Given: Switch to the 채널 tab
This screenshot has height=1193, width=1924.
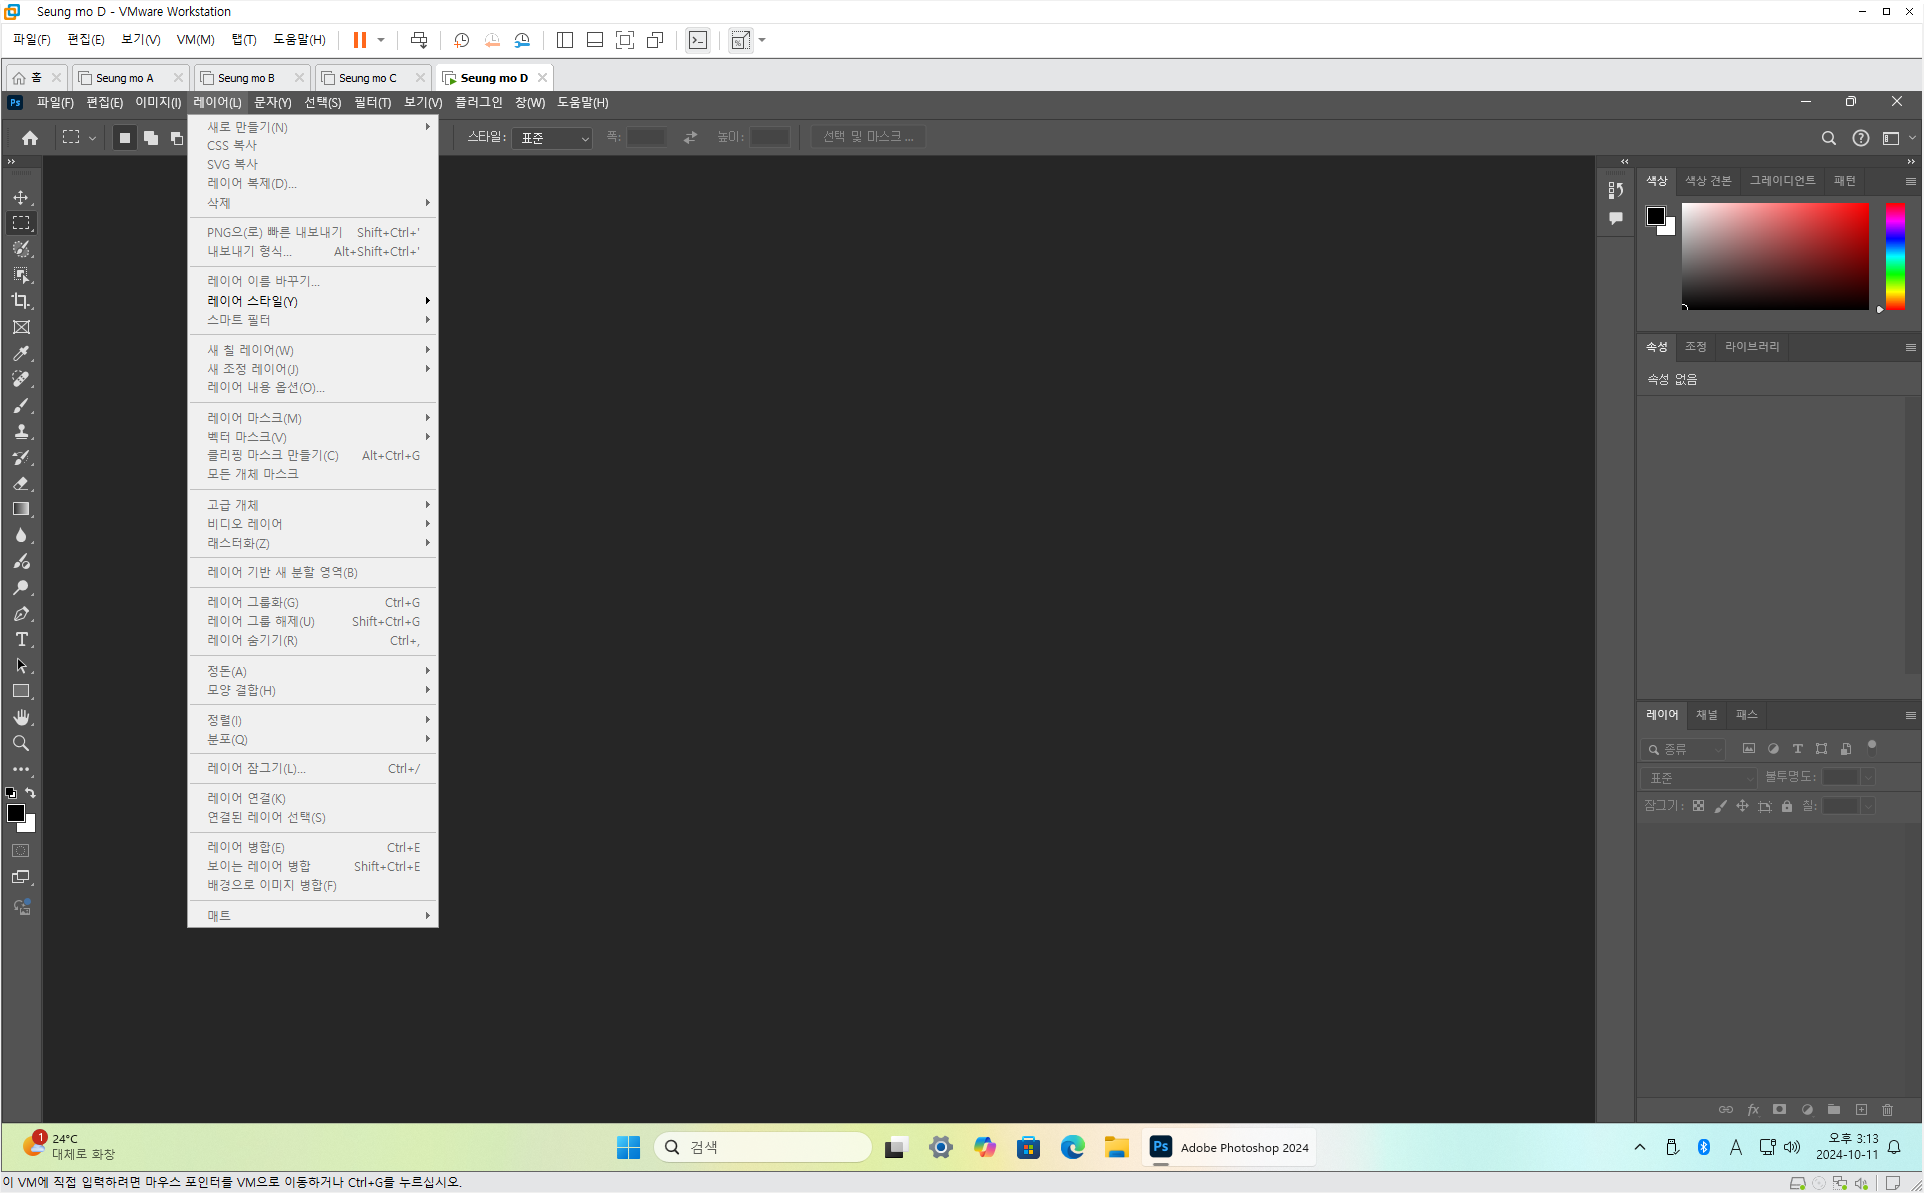Looking at the screenshot, I should click(1706, 715).
